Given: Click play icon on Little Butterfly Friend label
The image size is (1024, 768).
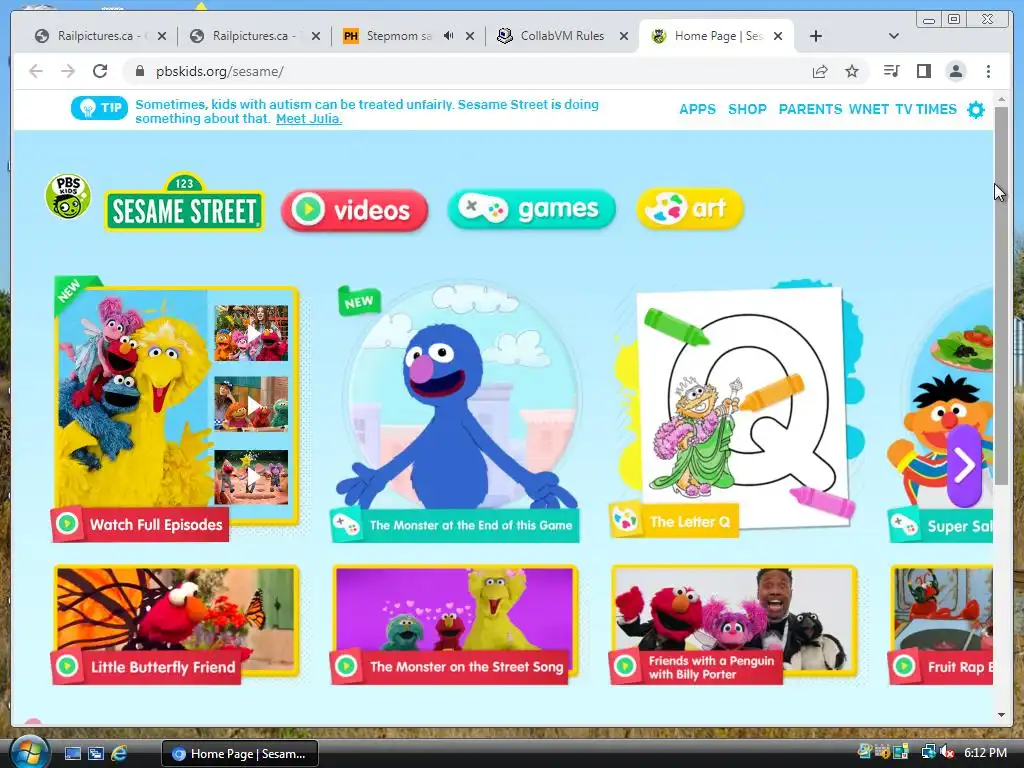Looking at the screenshot, I should tap(67, 666).
